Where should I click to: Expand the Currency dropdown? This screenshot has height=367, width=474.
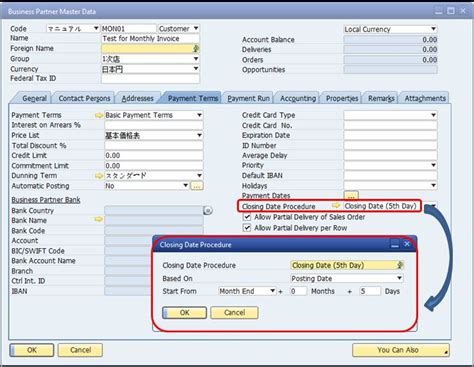196,69
